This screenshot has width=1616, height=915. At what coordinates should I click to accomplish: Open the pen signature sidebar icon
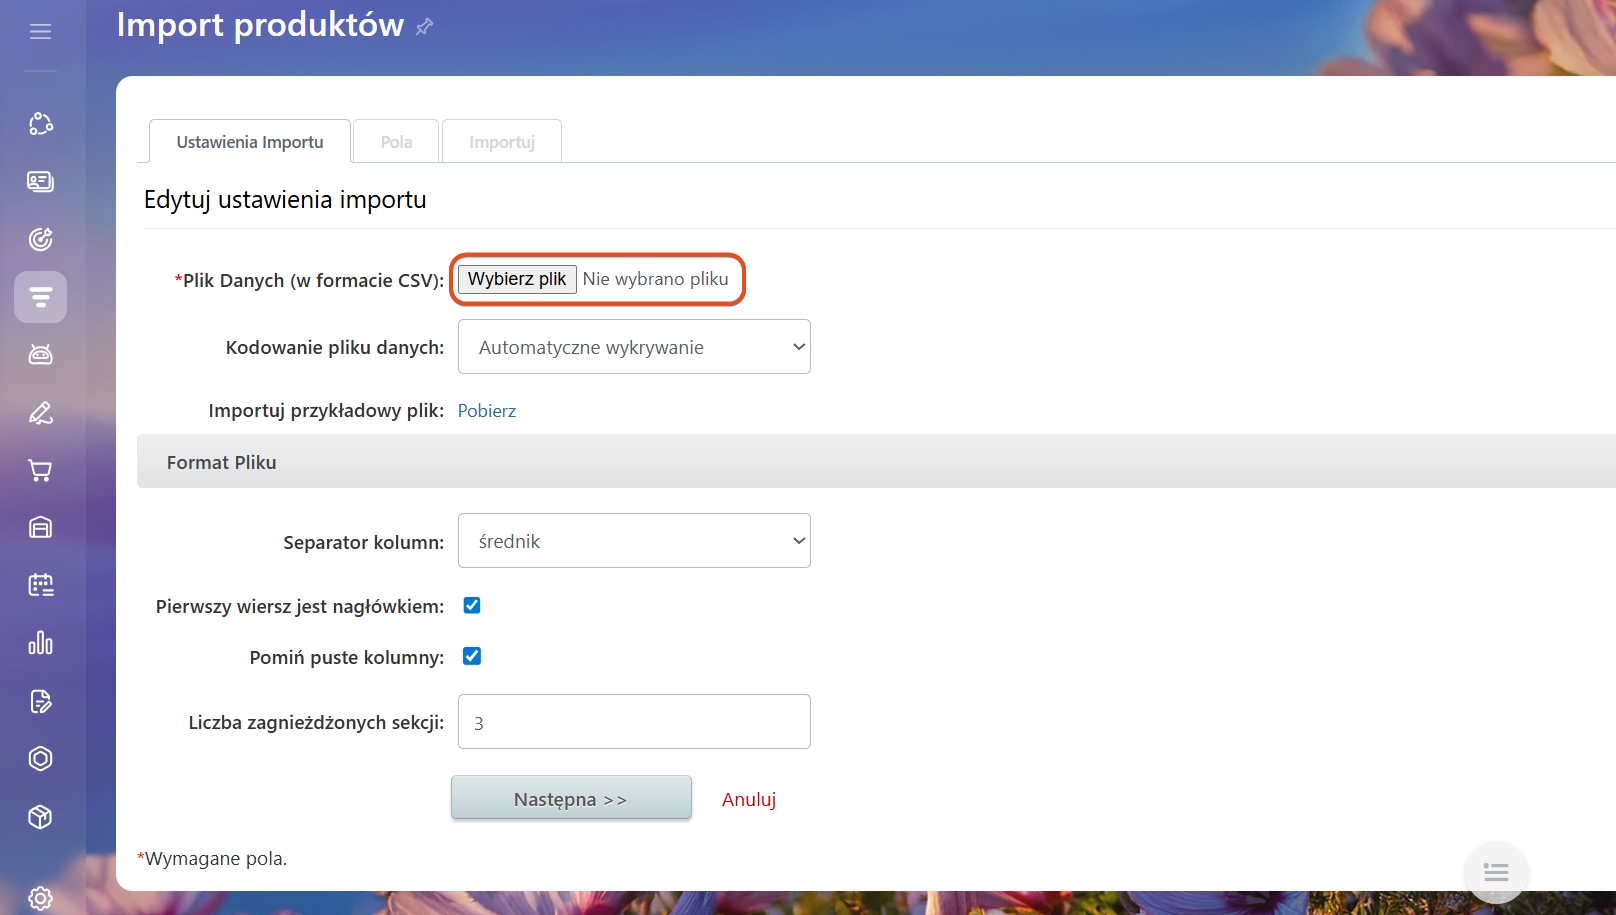pyautogui.click(x=40, y=413)
